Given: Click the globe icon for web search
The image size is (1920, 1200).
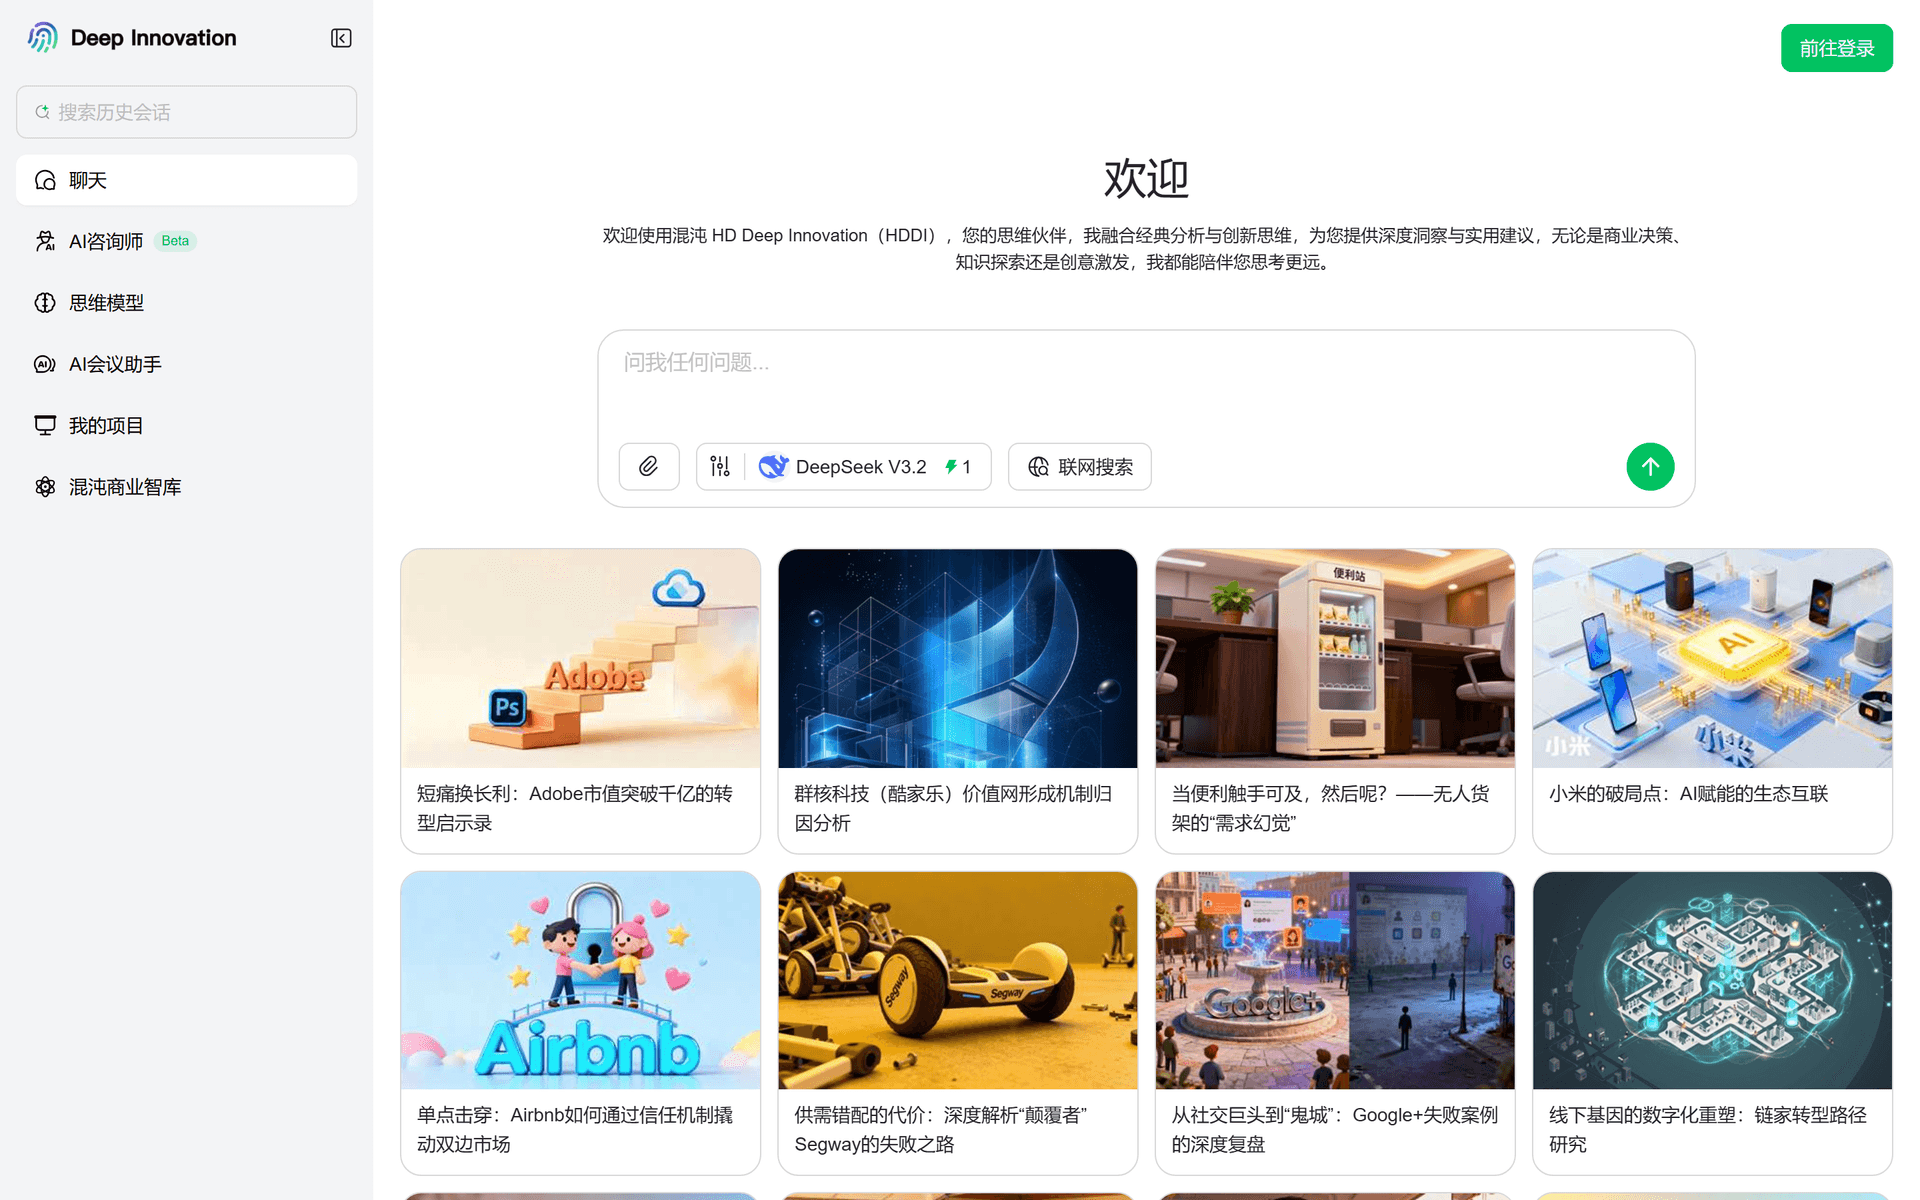Looking at the screenshot, I should [1039, 467].
